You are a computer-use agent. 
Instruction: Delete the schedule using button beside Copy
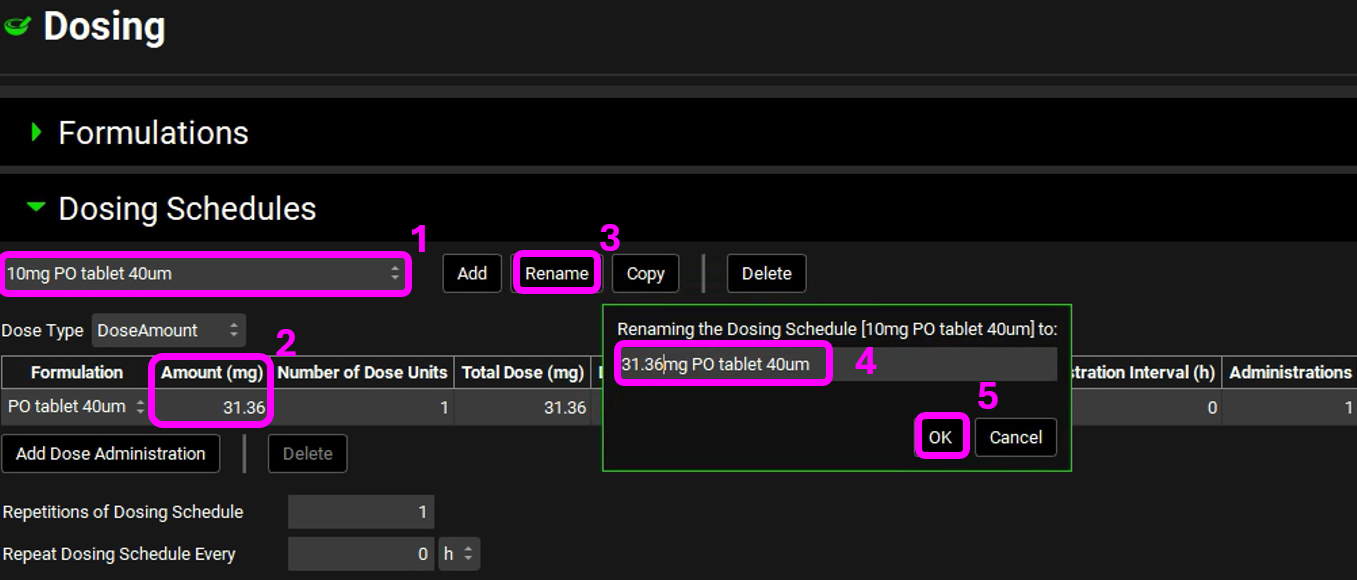point(766,273)
